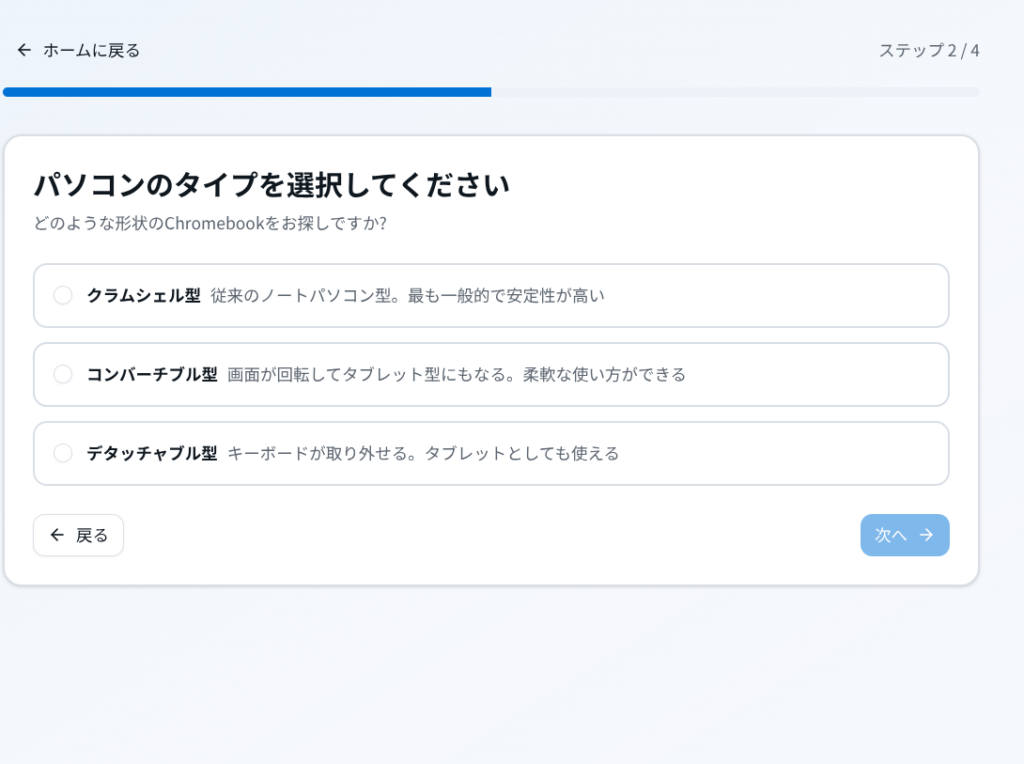The height and width of the screenshot is (764, 1024).
Task: Click the コンバーチブル型 bold option label
Action: pyautogui.click(x=151, y=374)
